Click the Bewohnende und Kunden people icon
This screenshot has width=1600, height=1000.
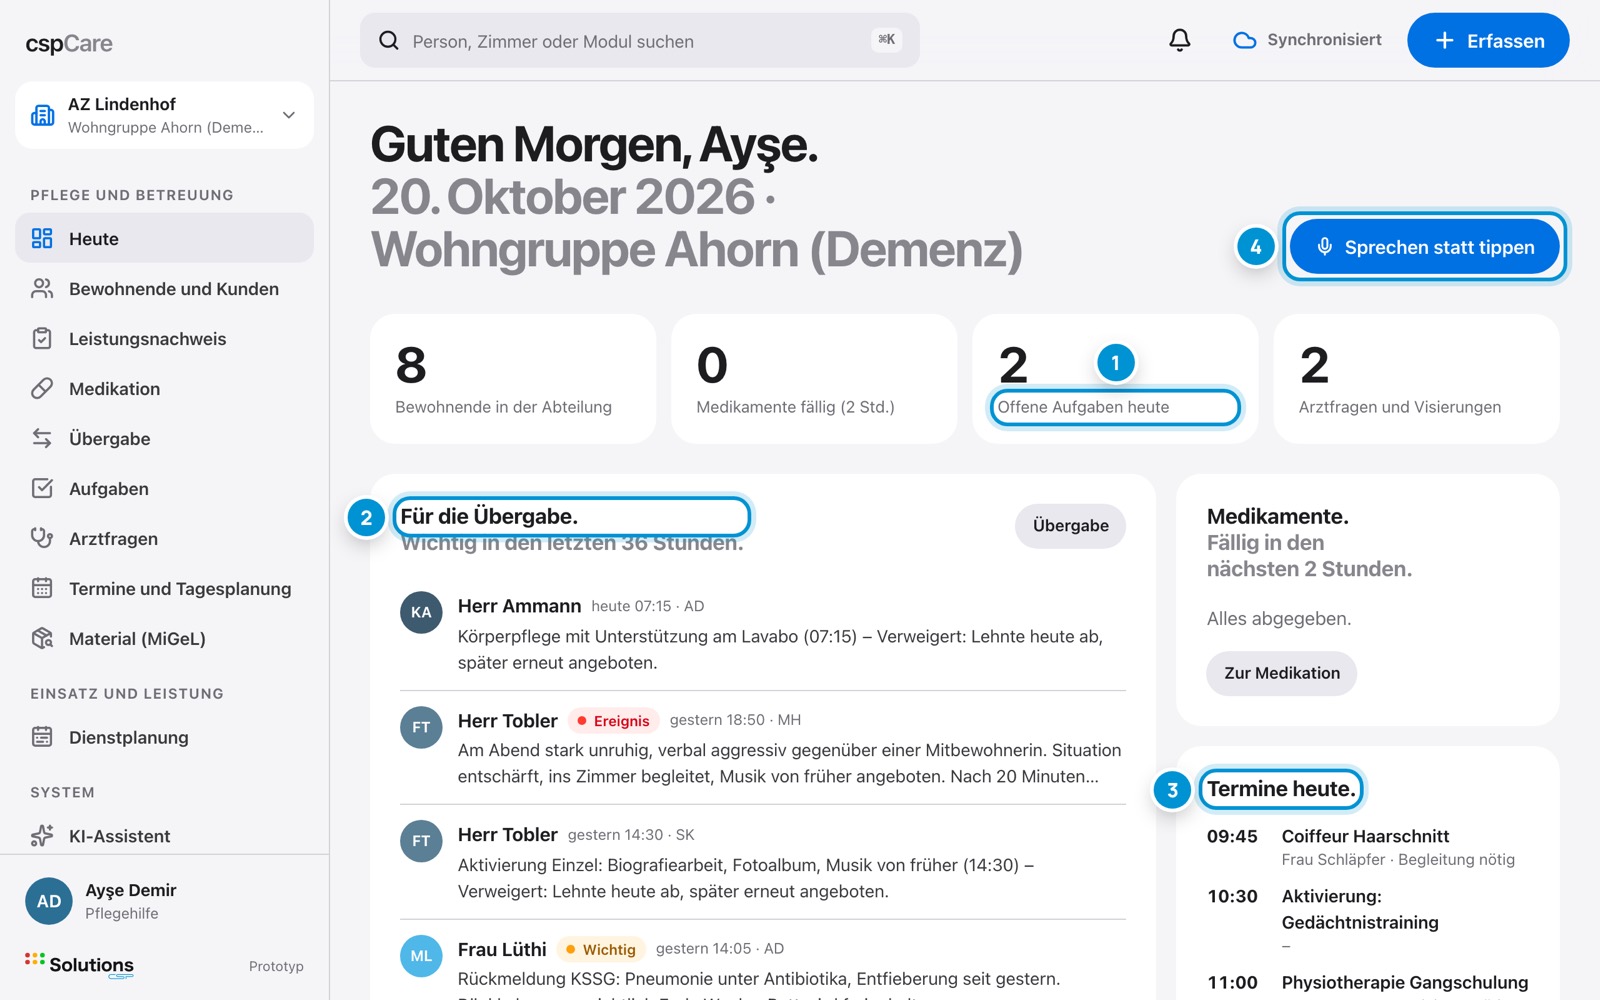pyautogui.click(x=42, y=288)
